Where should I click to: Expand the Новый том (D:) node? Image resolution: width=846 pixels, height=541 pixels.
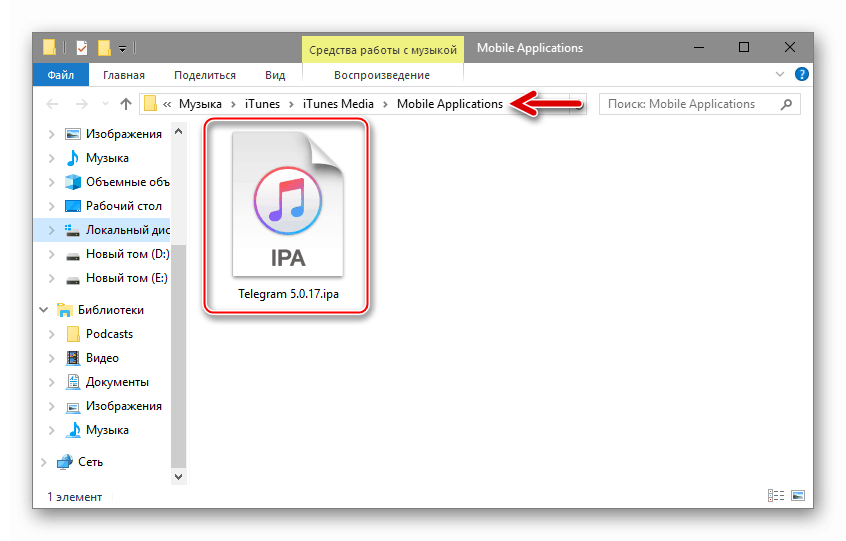click(x=51, y=254)
